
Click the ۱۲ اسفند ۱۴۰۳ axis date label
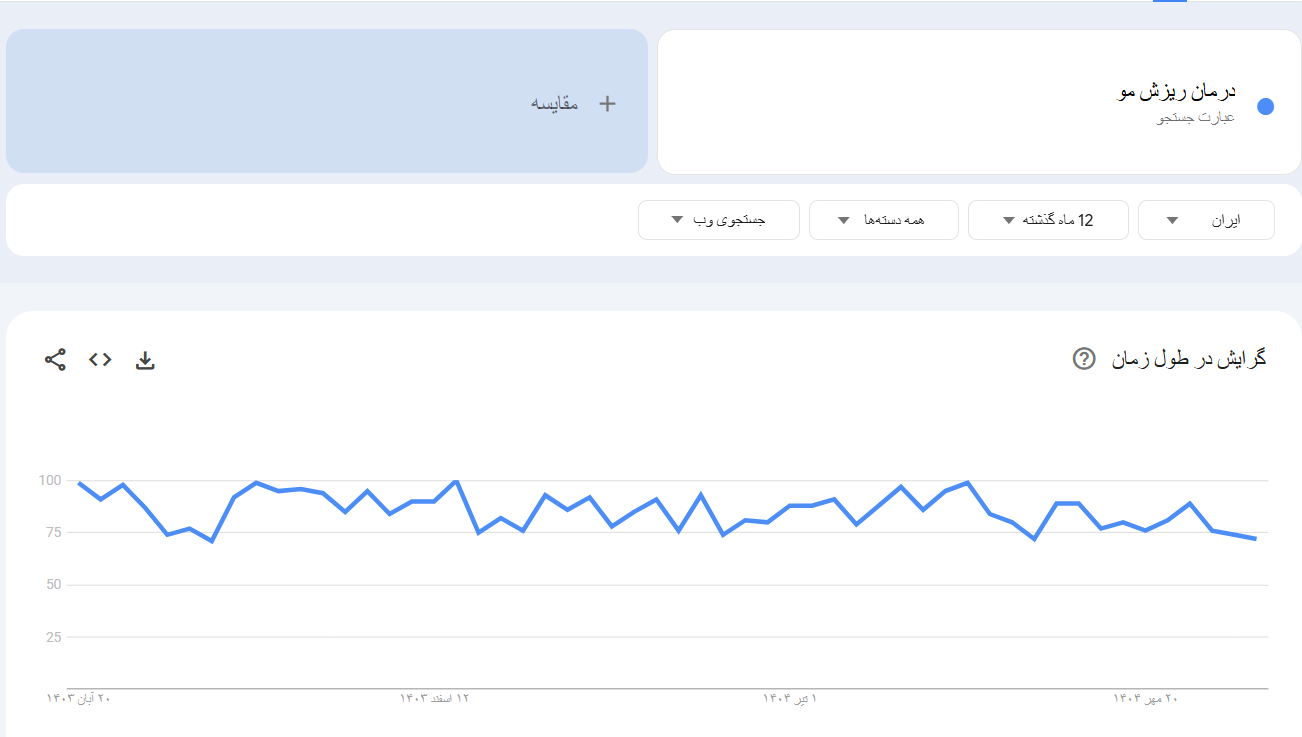[x=434, y=698]
